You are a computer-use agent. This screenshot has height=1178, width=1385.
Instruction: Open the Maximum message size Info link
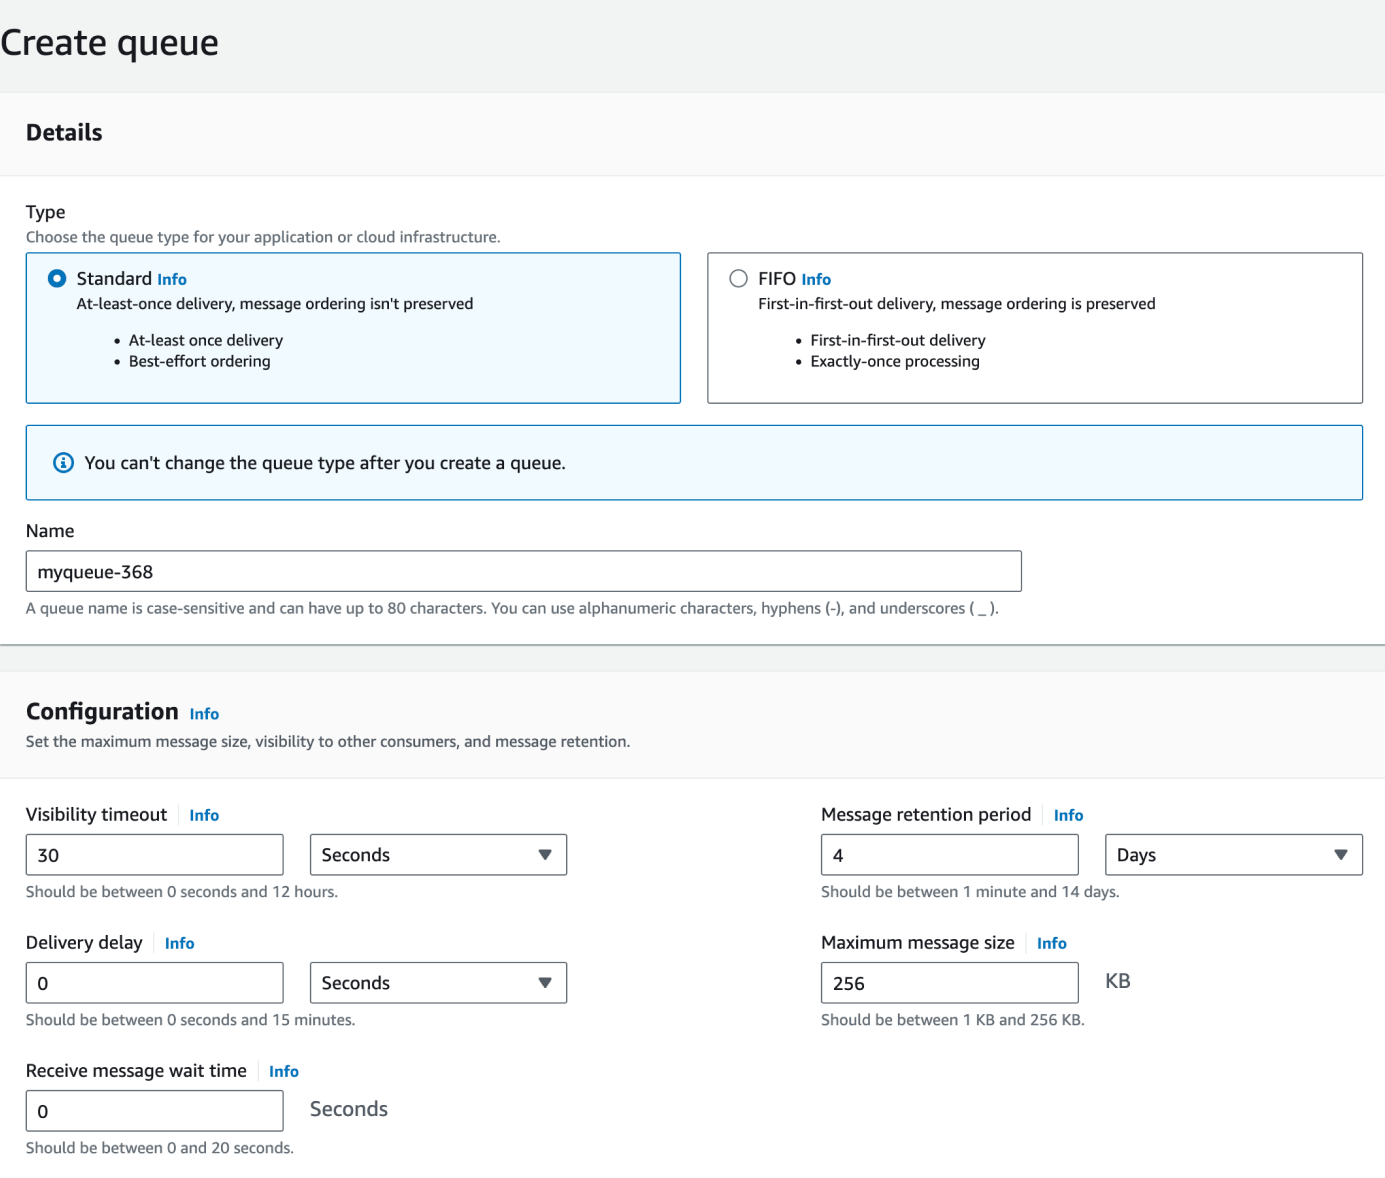[1051, 942]
